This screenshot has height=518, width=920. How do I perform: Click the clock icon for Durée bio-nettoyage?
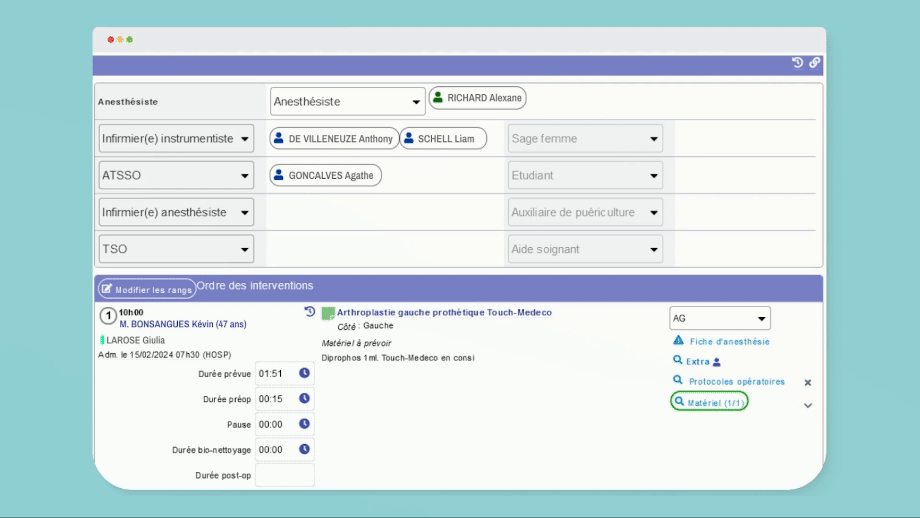[x=305, y=450]
